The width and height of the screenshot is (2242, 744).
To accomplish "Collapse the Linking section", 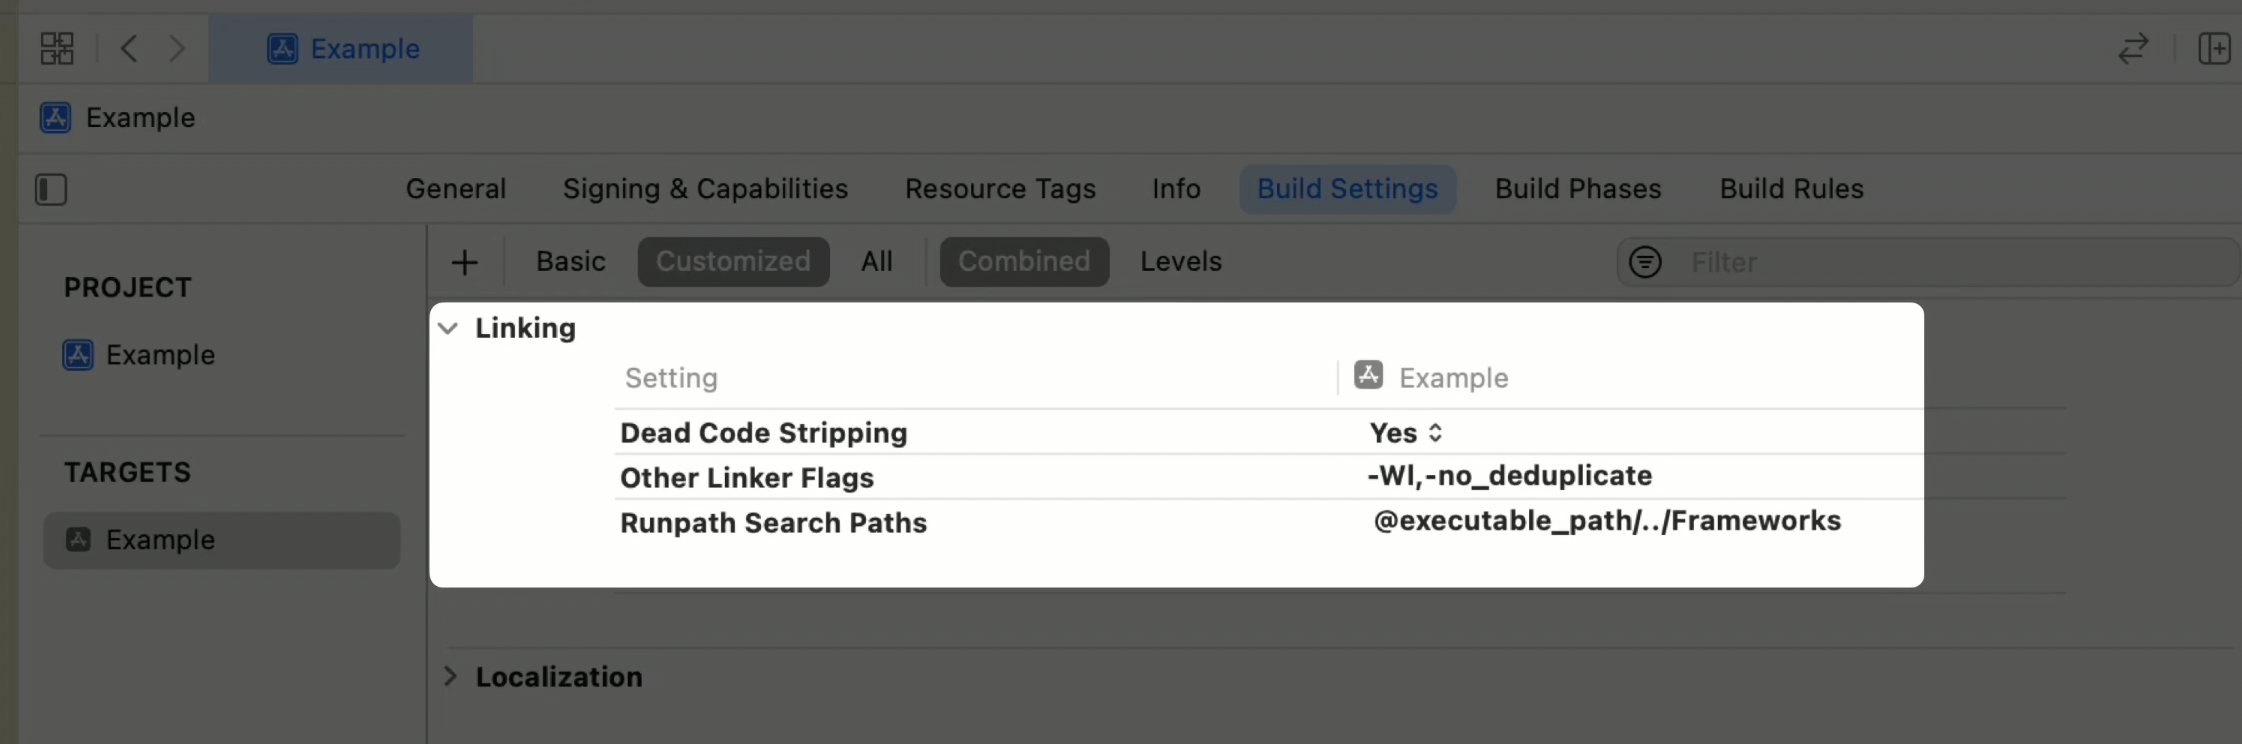I will [449, 328].
